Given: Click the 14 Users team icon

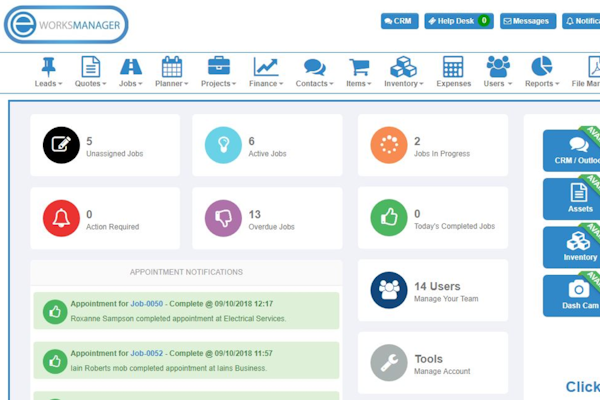Looking at the screenshot, I should [x=389, y=290].
